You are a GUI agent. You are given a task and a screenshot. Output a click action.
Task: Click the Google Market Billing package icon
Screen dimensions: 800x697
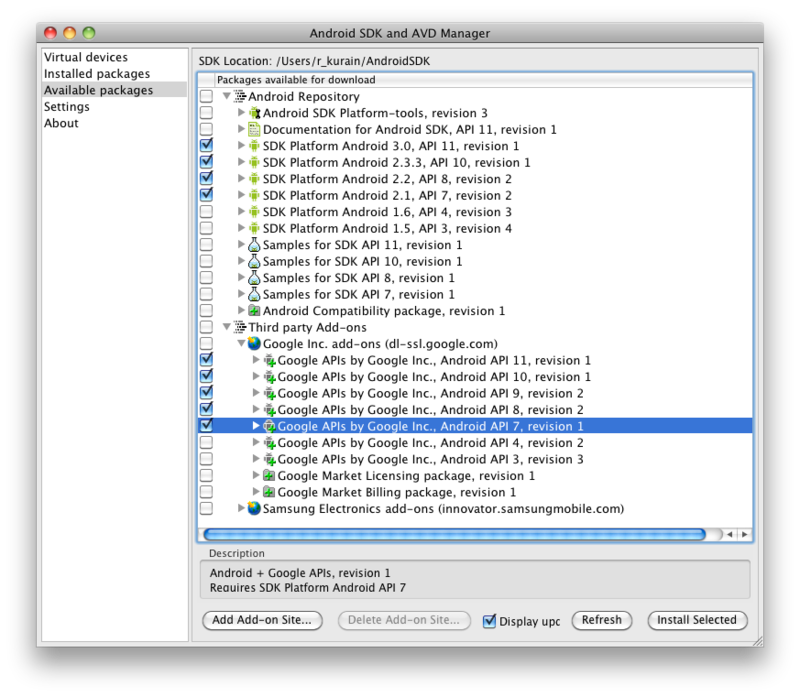pos(269,492)
